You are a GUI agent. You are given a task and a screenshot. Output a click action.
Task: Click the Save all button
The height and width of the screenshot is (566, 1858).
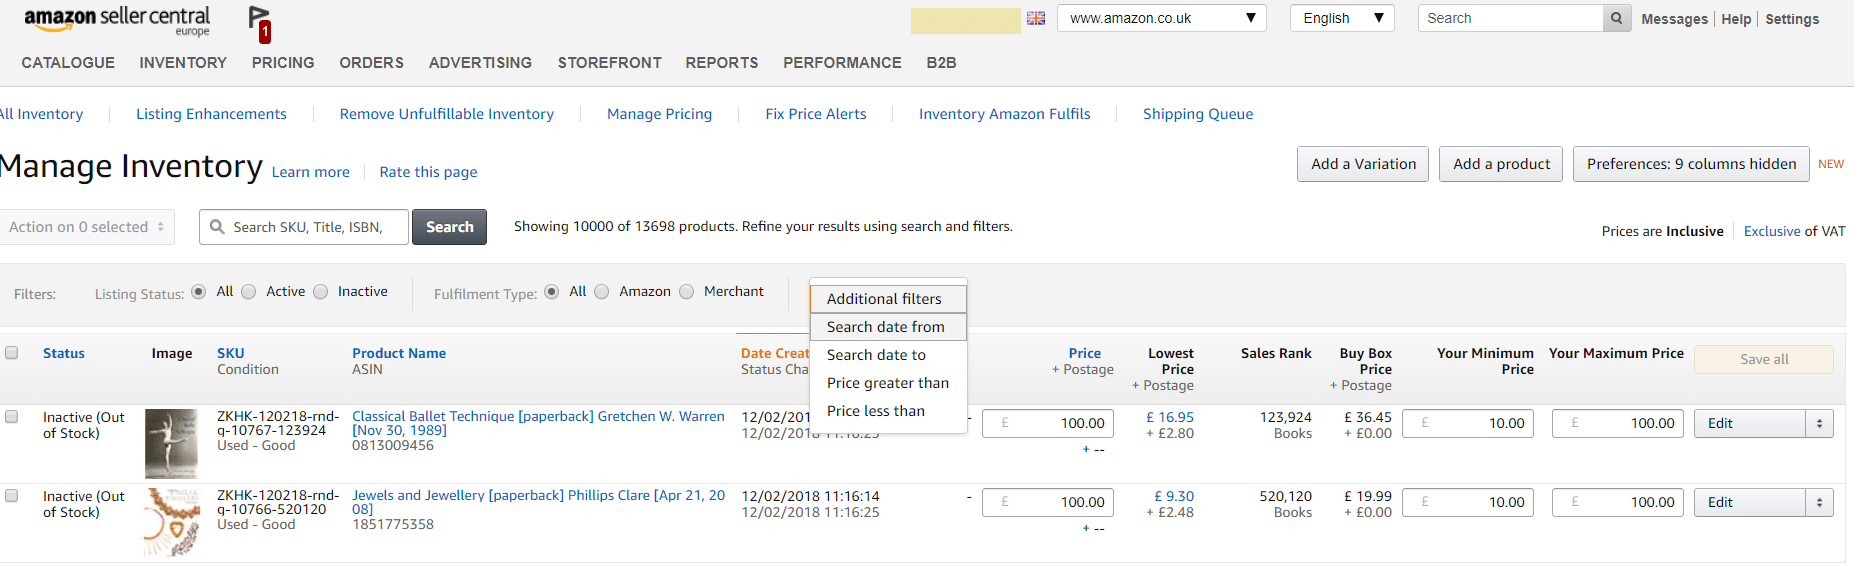click(1764, 359)
